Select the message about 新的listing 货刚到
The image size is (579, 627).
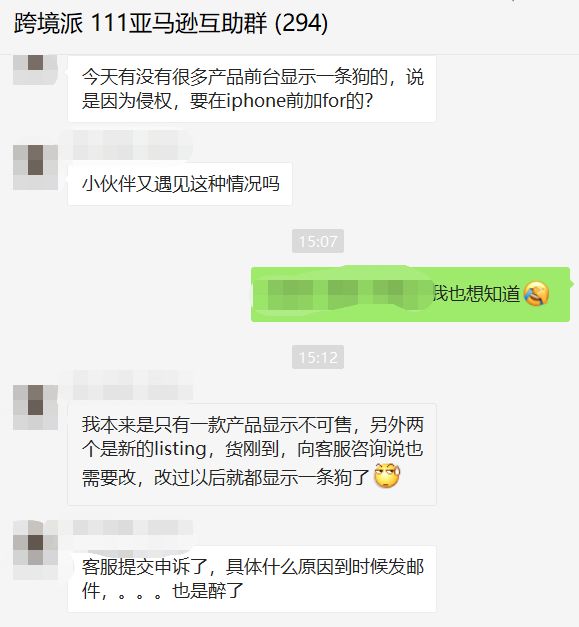(x=252, y=455)
